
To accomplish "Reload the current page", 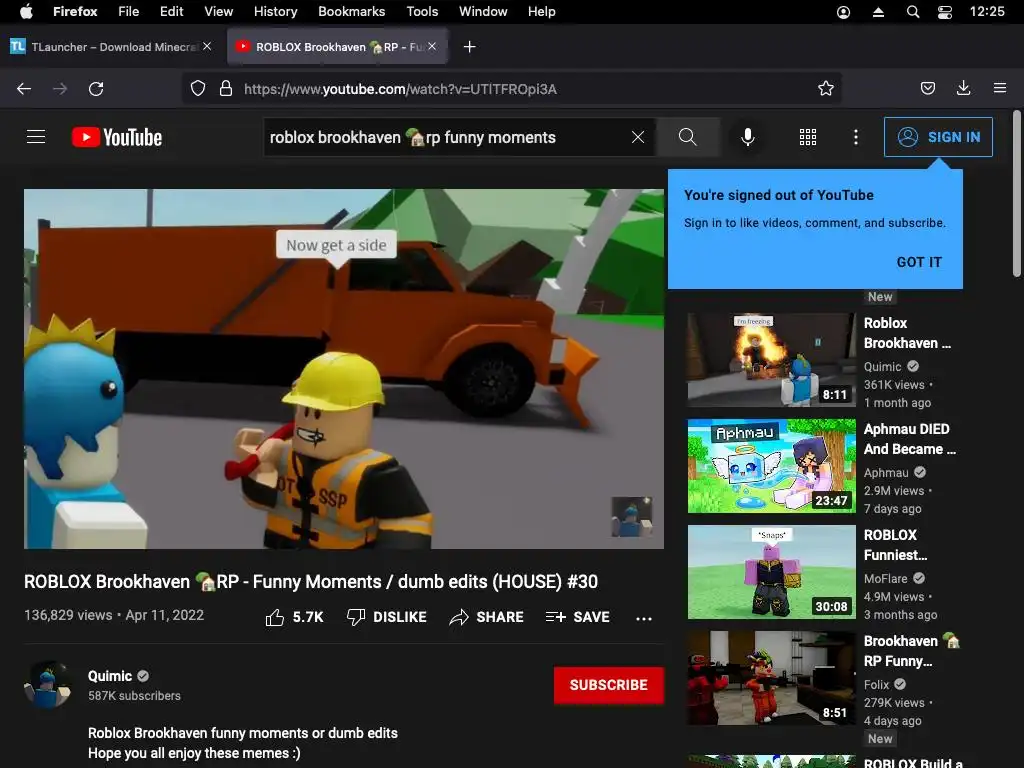I will click(96, 89).
